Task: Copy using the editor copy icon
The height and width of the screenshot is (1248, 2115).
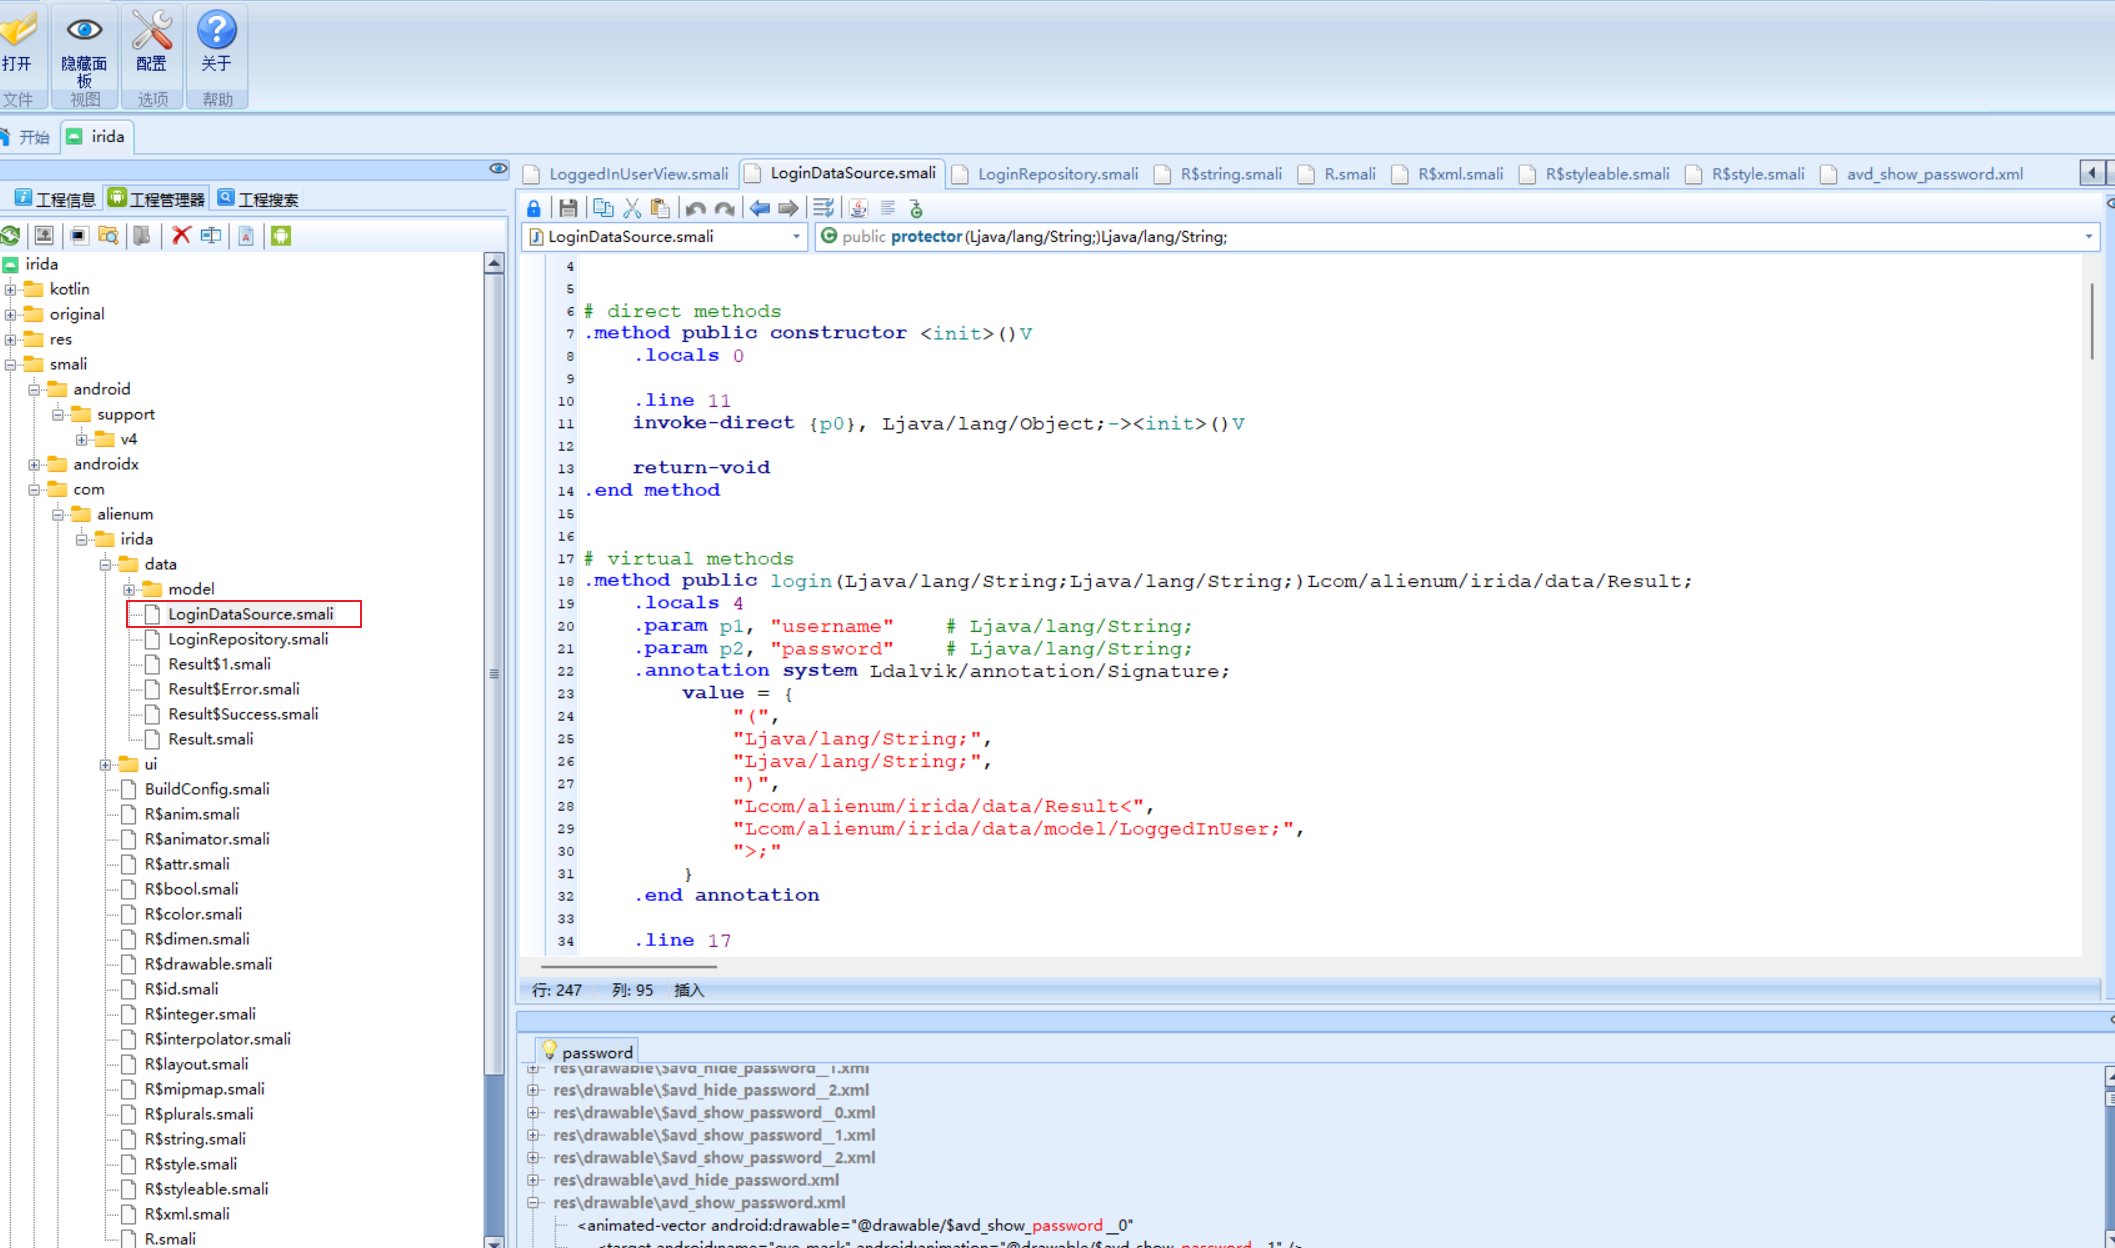Action: point(603,208)
